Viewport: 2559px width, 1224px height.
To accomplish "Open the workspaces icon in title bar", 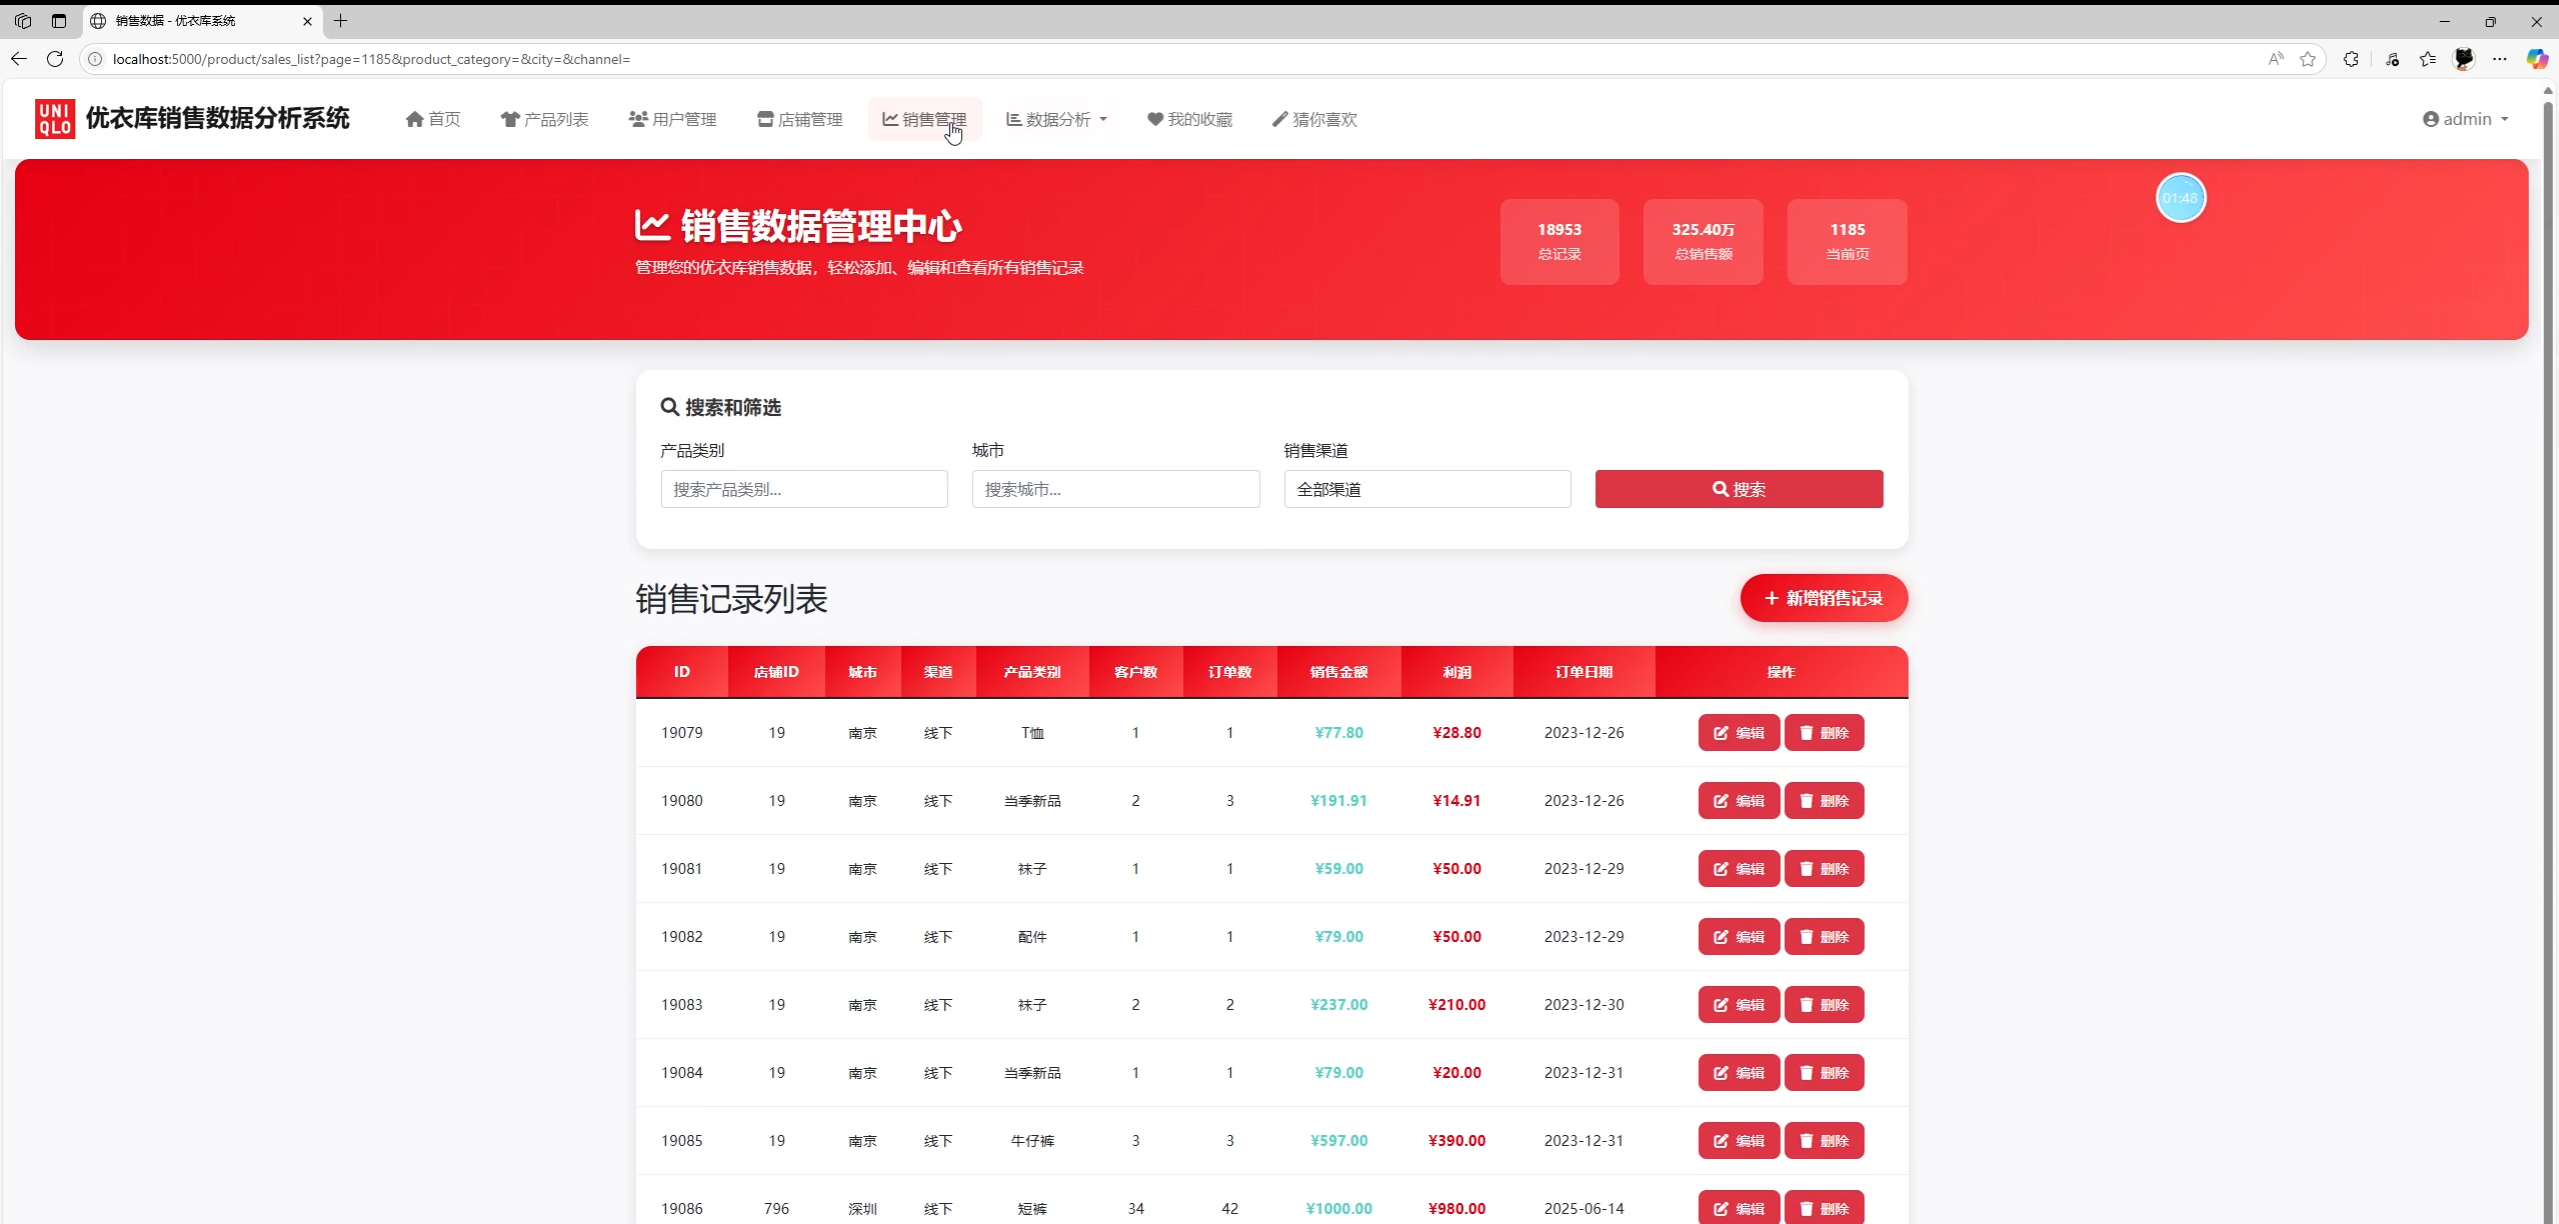I will tap(23, 20).
